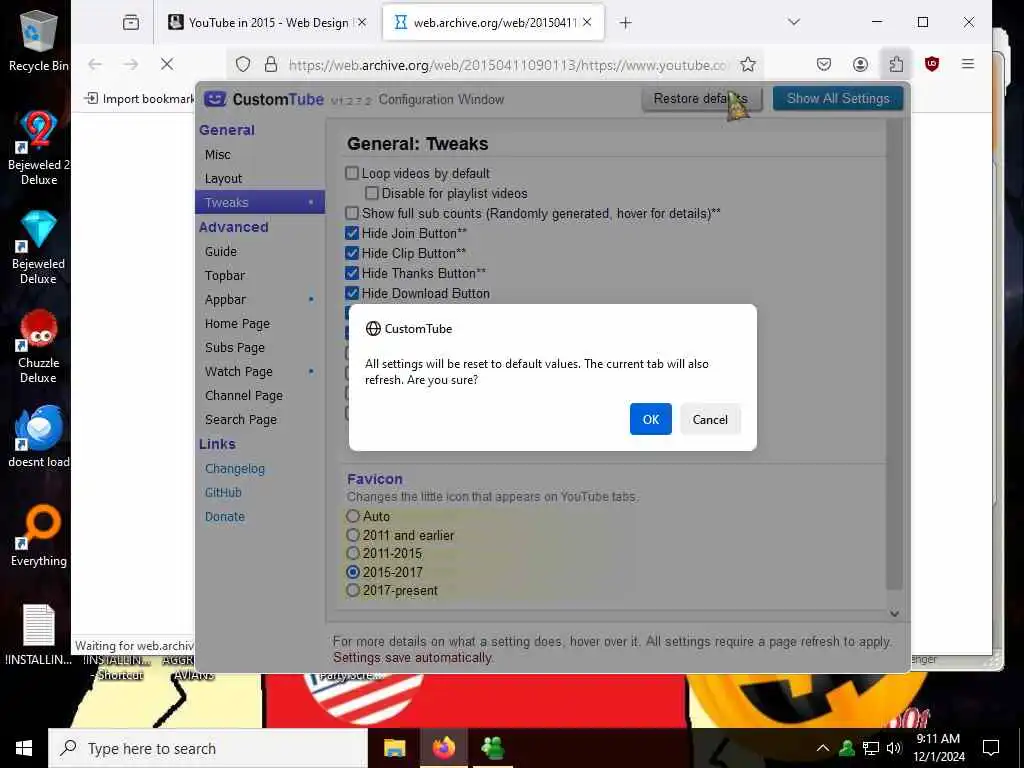Uncheck Hide Clip Button

pyautogui.click(x=352, y=253)
